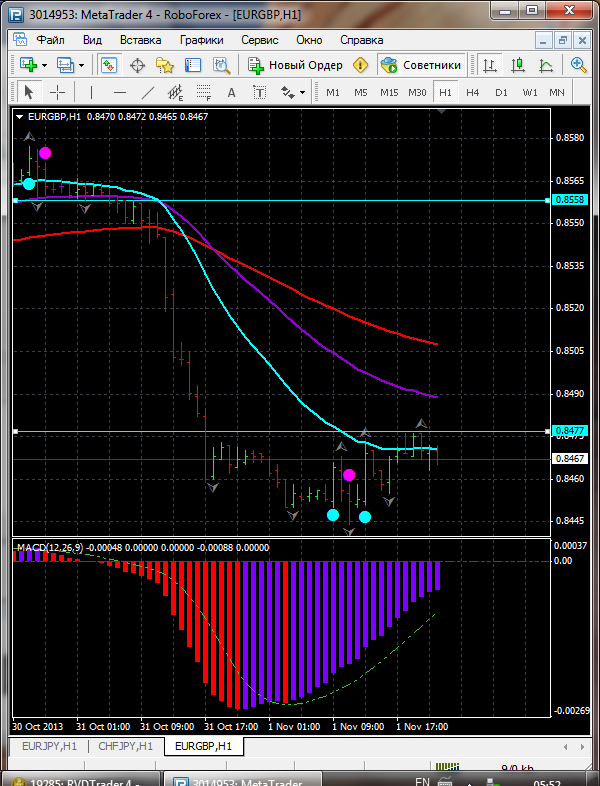600x786 pixels.
Task: Click the magenta dot near top-left candles
Action: (45, 153)
